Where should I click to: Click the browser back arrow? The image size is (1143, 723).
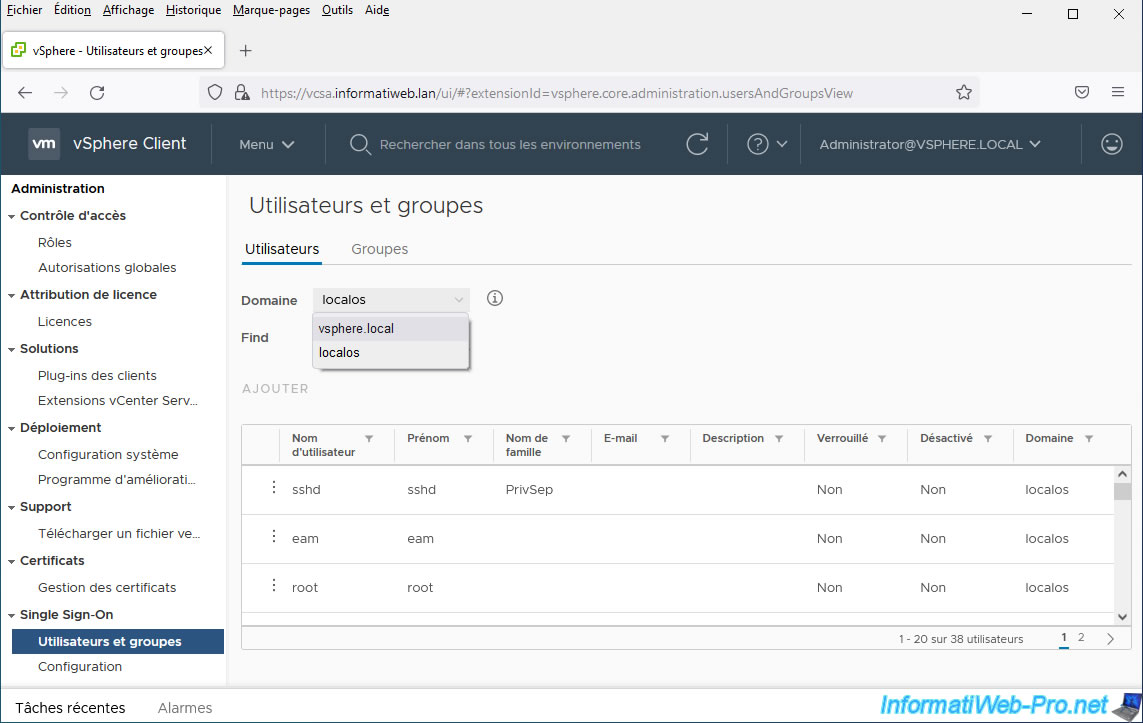[x=25, y=93]
